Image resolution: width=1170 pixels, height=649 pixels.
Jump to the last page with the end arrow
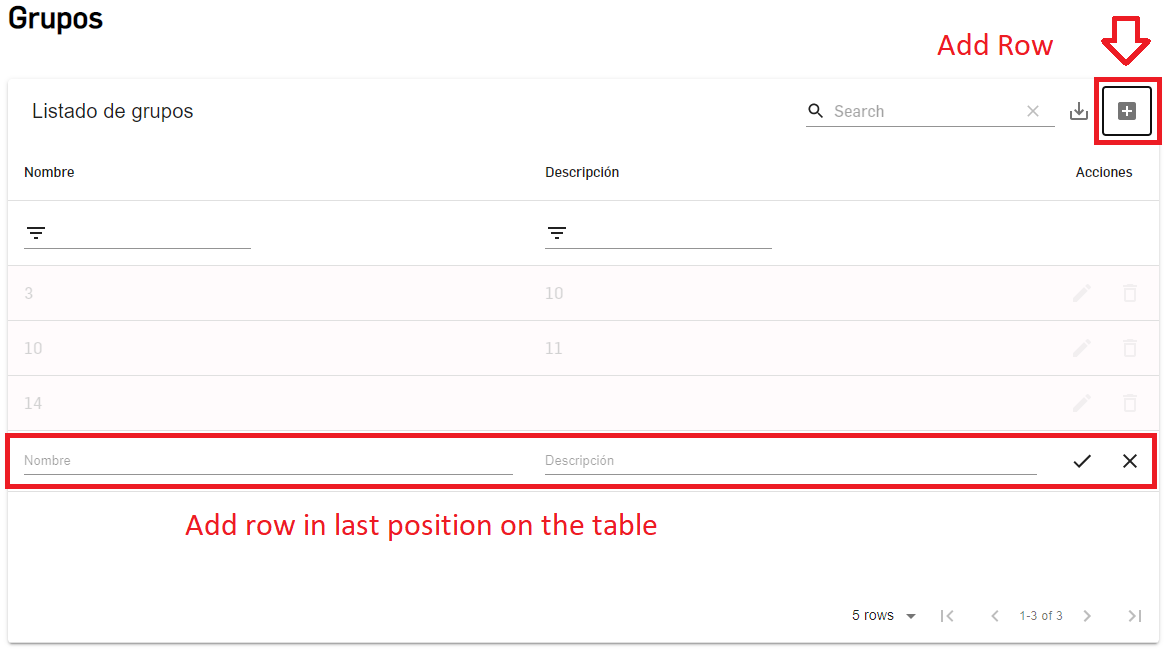click(x=1135, y=615)
